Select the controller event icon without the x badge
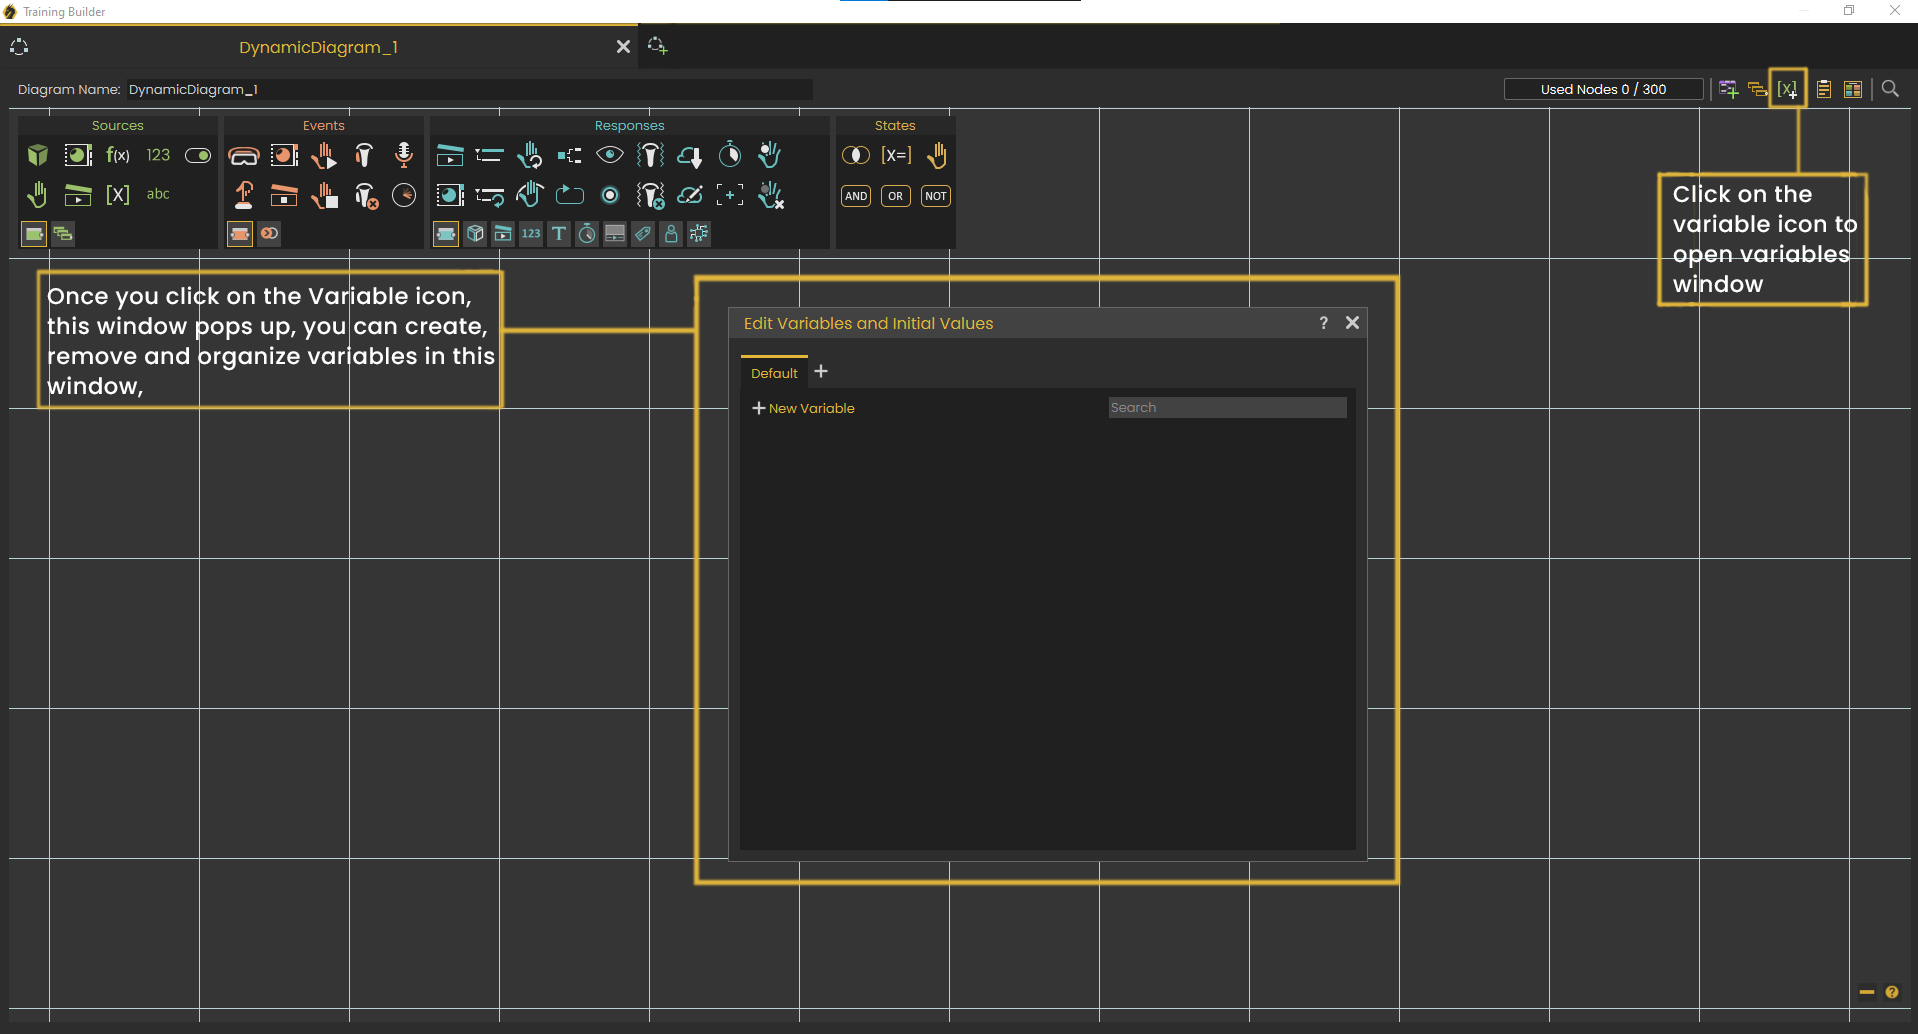 coord(364,155)
